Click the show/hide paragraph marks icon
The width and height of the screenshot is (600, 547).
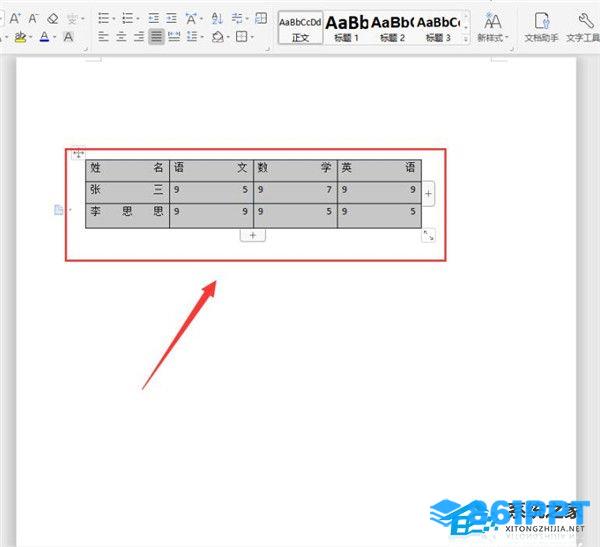pyautogui.click(x=237, y=18)
